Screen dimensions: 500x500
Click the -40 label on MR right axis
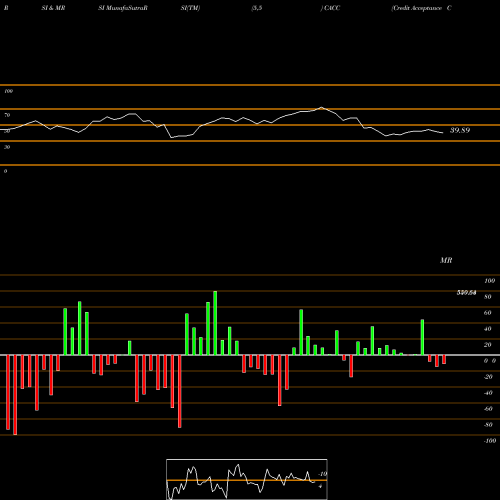click(488, 393)
